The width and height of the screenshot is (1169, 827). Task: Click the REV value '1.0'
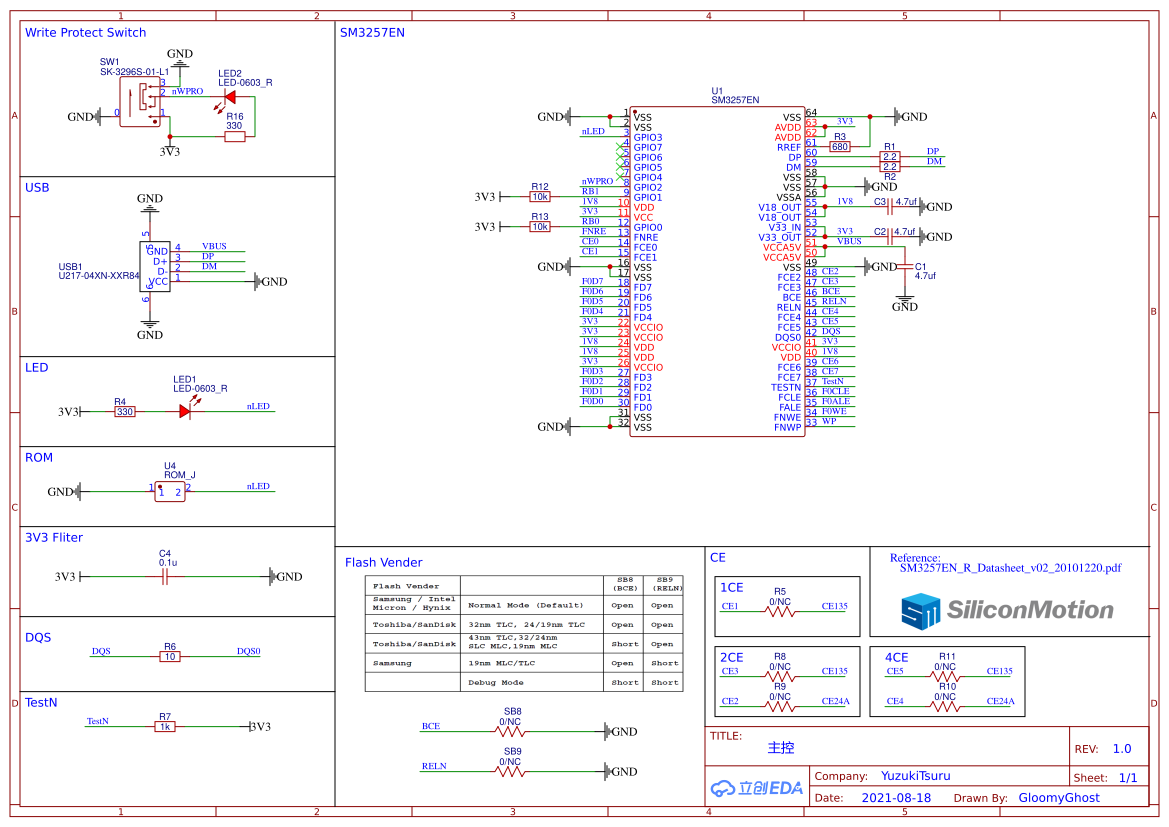(1122, 749)
